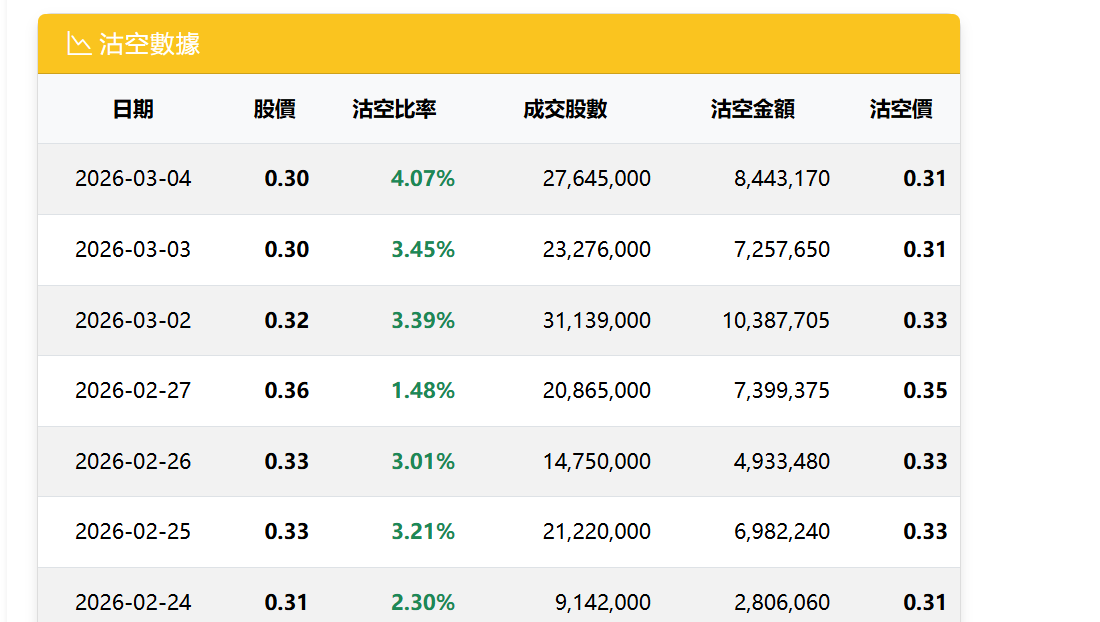Click the 沽空金額 column header

pyautogui.click(x=753, y=109)
